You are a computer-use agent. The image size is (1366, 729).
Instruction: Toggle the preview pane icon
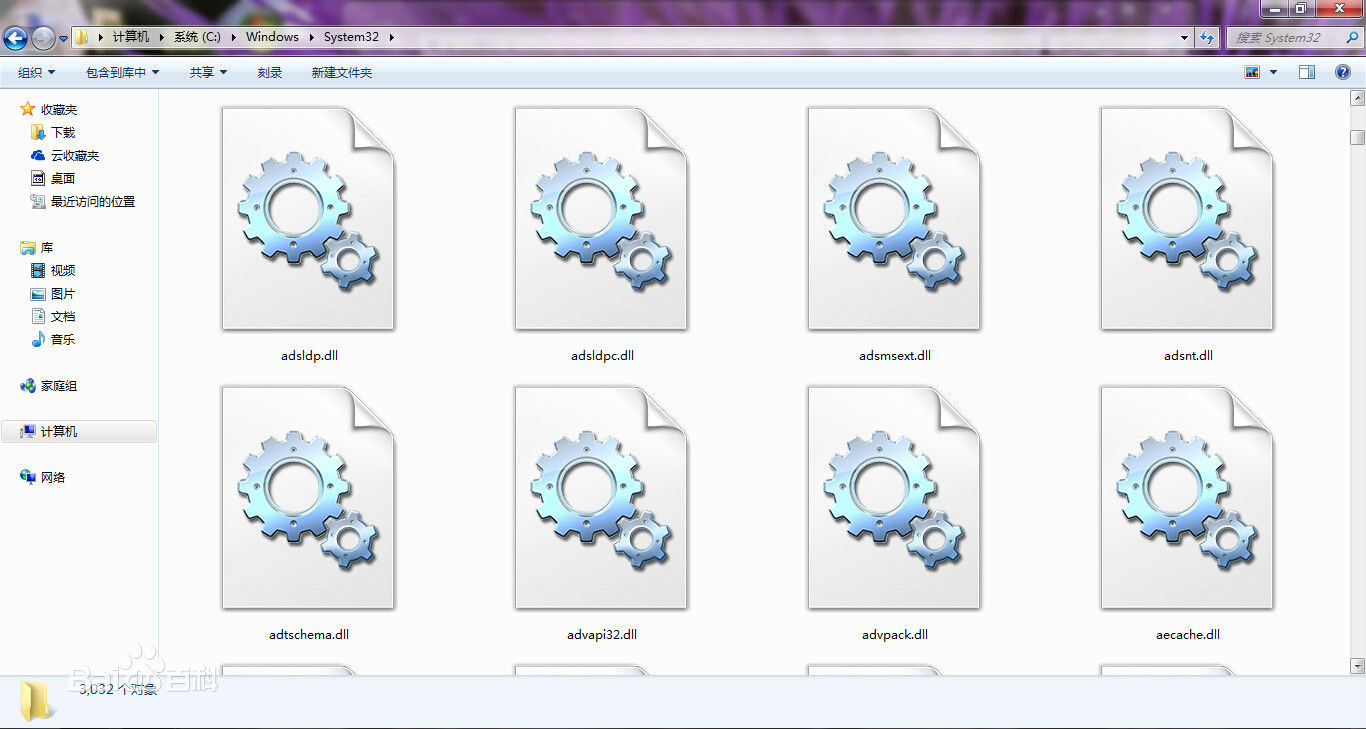click(x=1307, y=72)
